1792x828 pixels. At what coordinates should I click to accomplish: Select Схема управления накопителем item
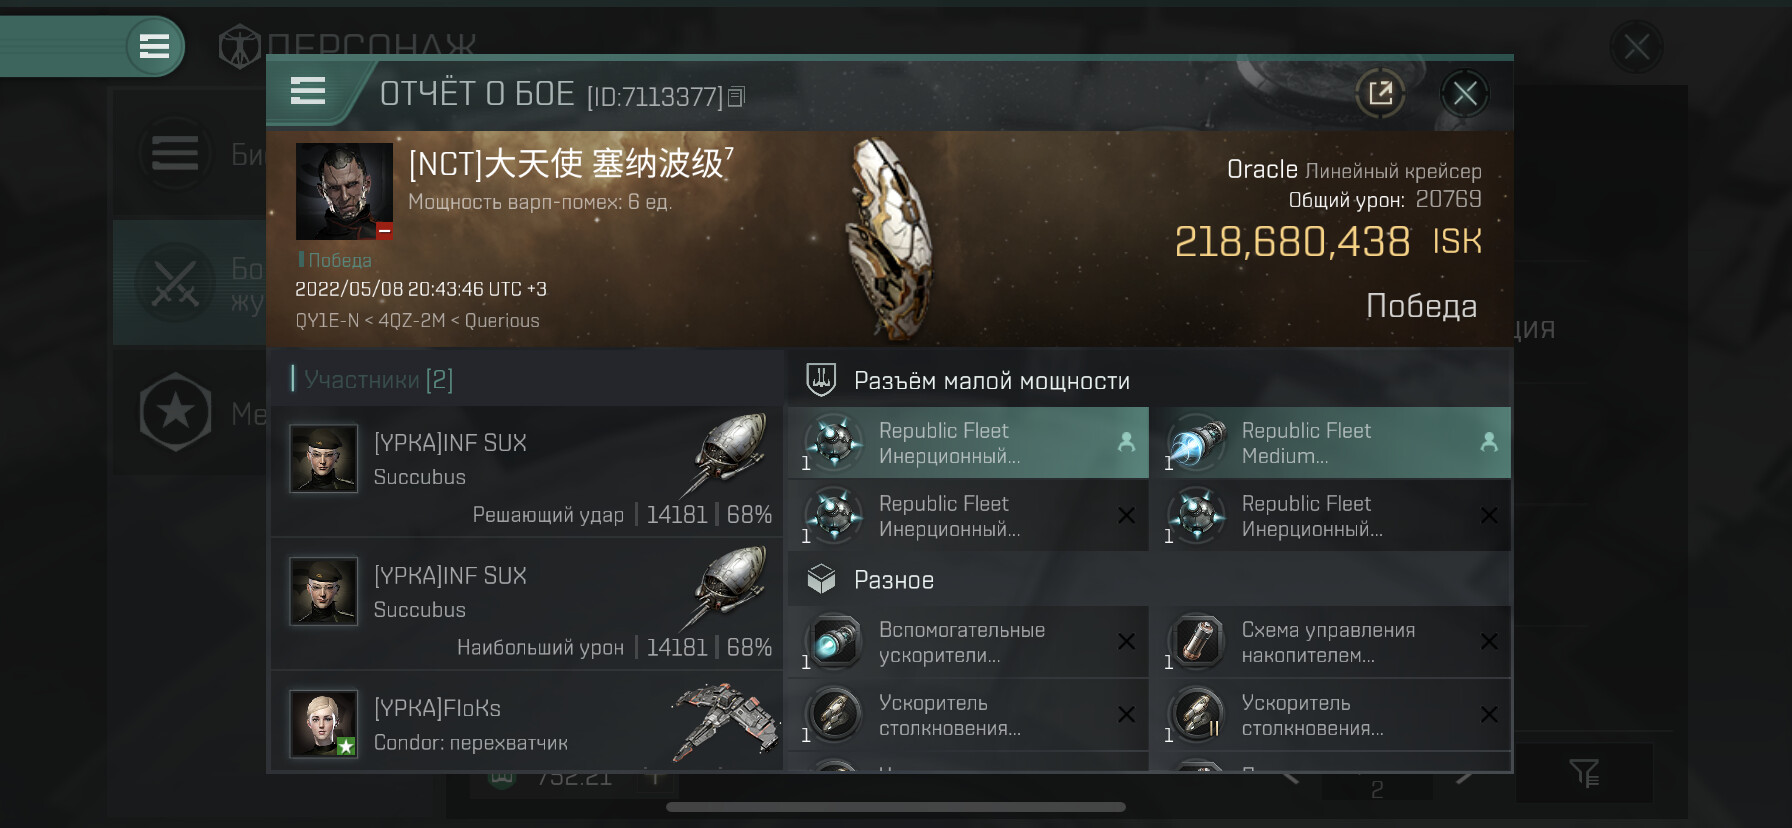pos(1330,642)
